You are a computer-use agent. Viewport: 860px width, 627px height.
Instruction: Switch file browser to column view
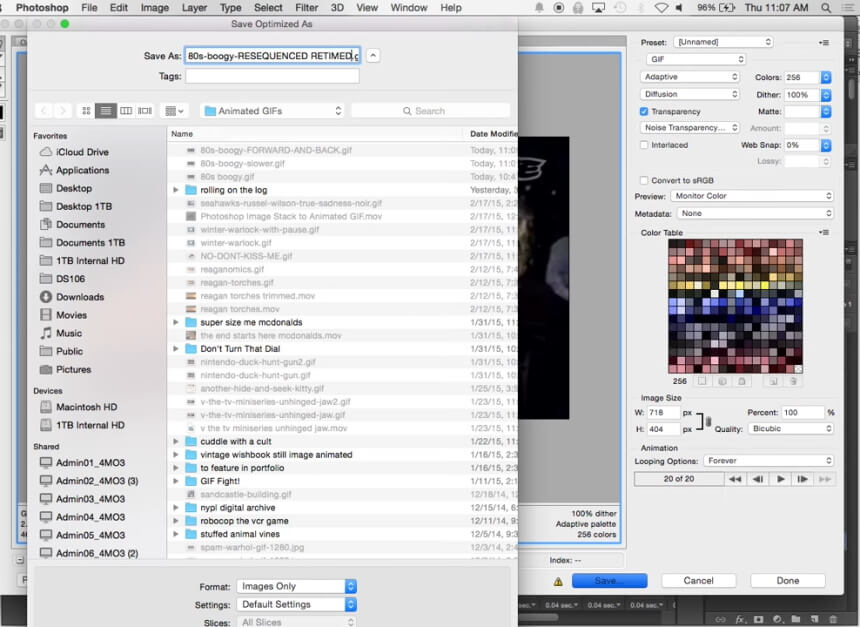click(126, 111)
